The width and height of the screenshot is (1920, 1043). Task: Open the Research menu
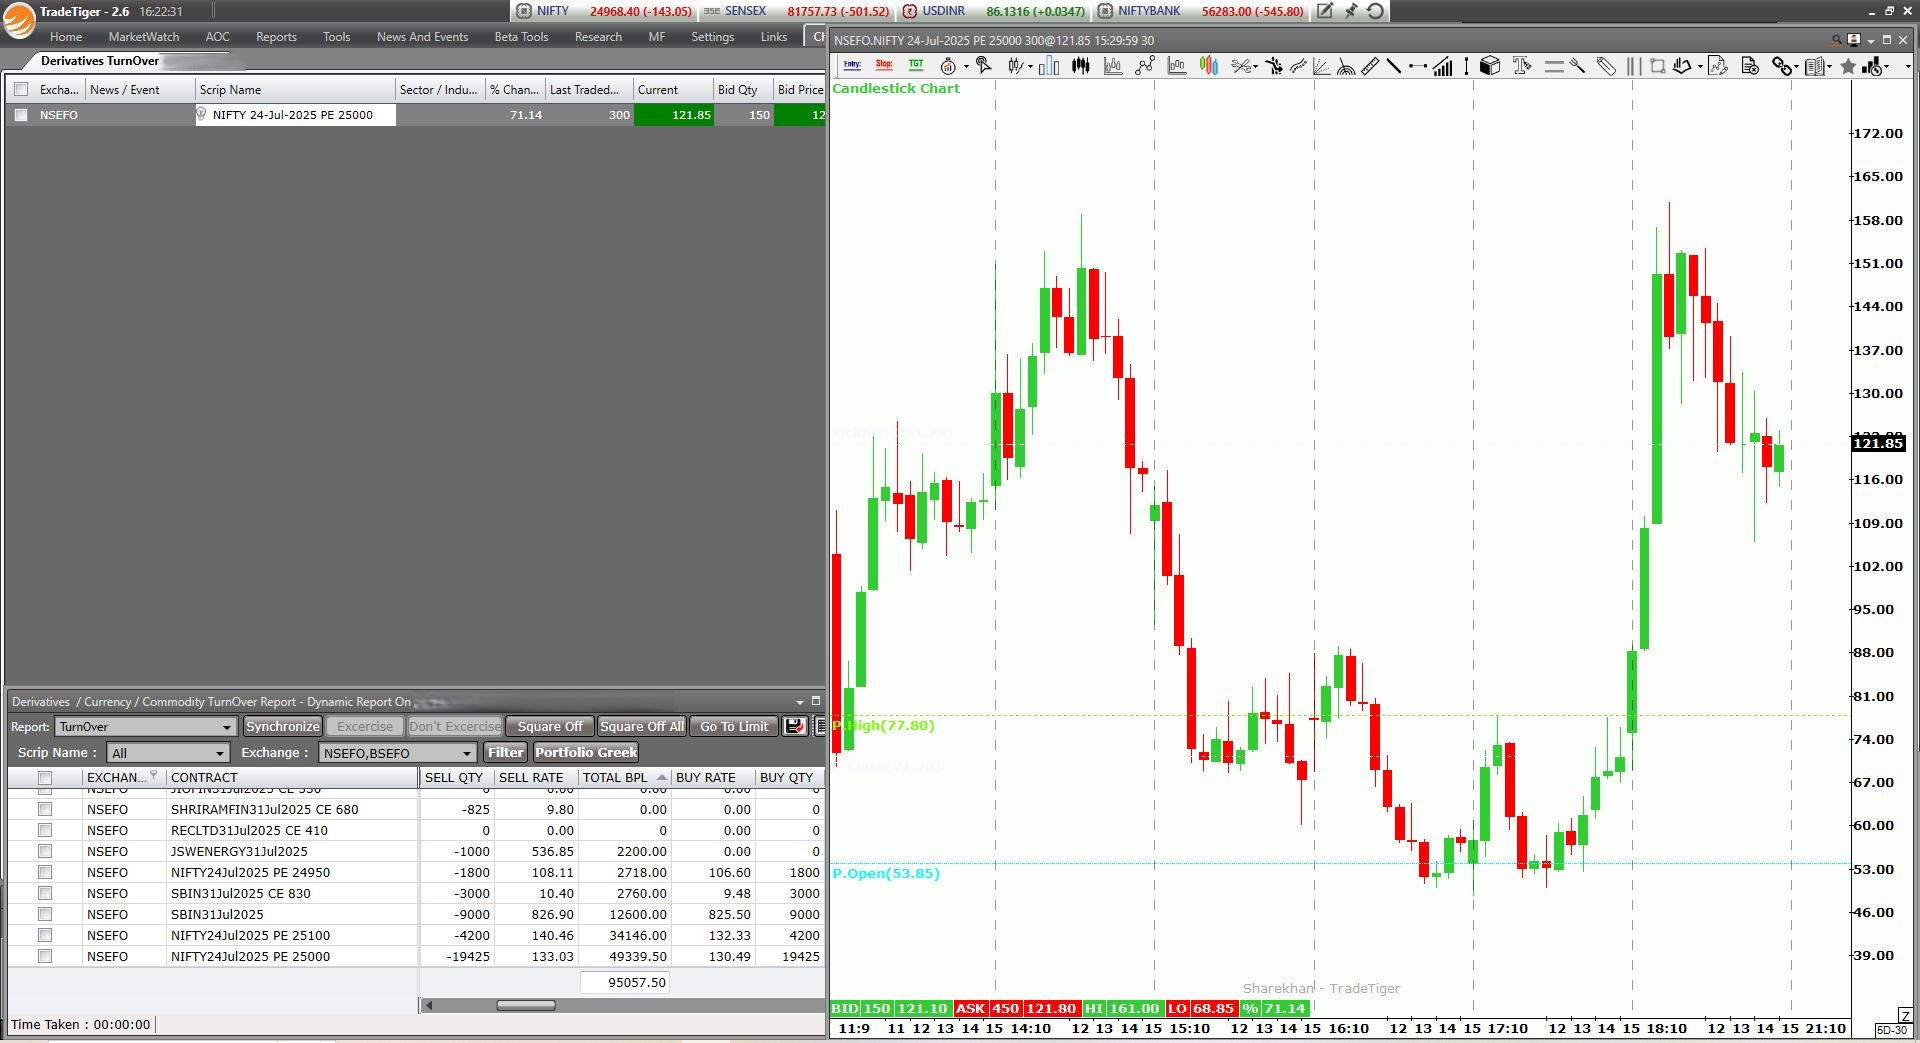point(598,37)
